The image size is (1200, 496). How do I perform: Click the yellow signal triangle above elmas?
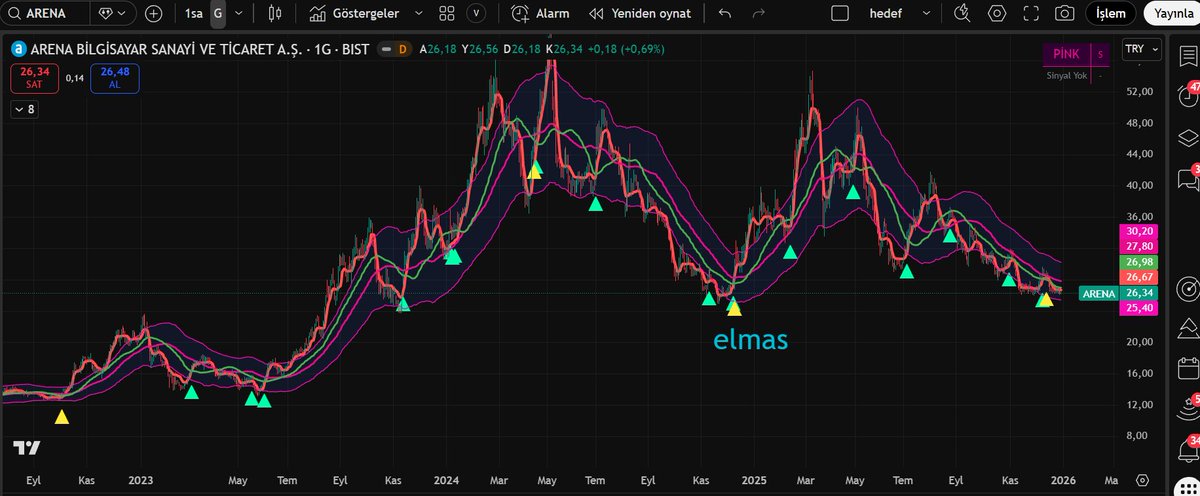pyautogui.click(x=734, y=308)
